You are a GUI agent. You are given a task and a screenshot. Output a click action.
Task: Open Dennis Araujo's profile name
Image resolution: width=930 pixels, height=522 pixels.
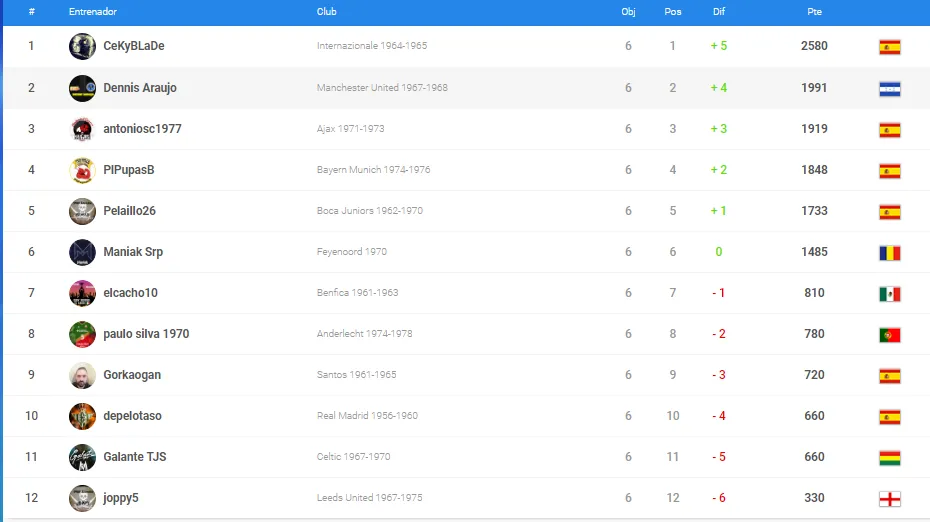pyautogui.click(x=140, y=88)
